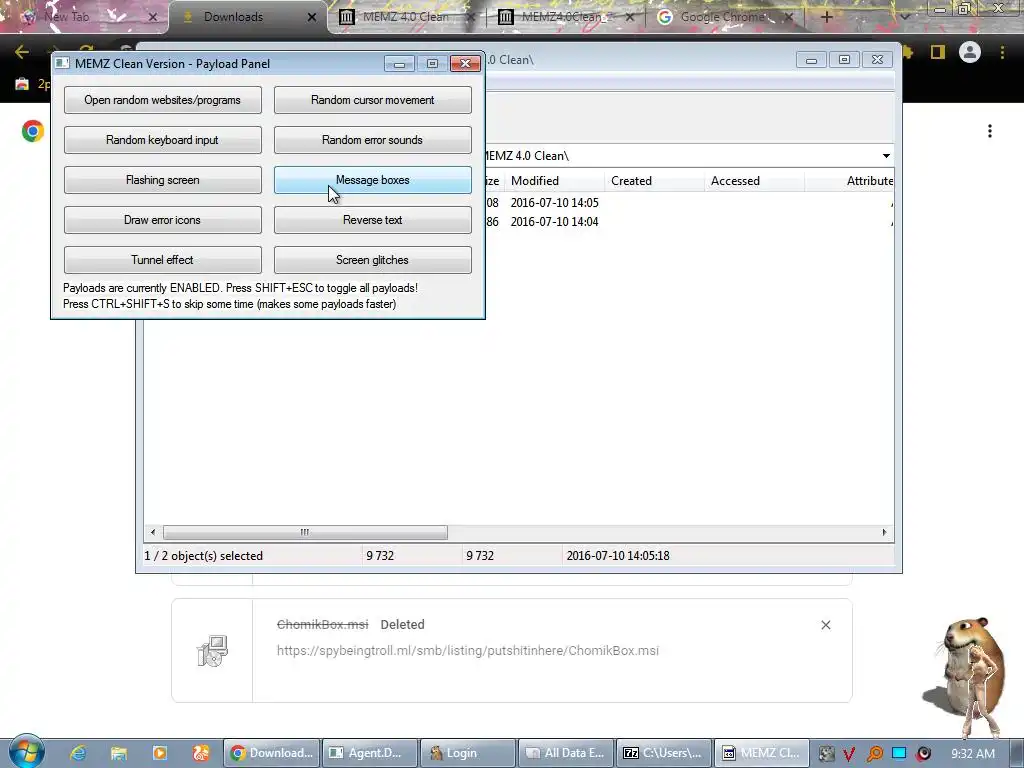Click the round camera-like tray icon

pyautogui.click(x=923, y=754)
